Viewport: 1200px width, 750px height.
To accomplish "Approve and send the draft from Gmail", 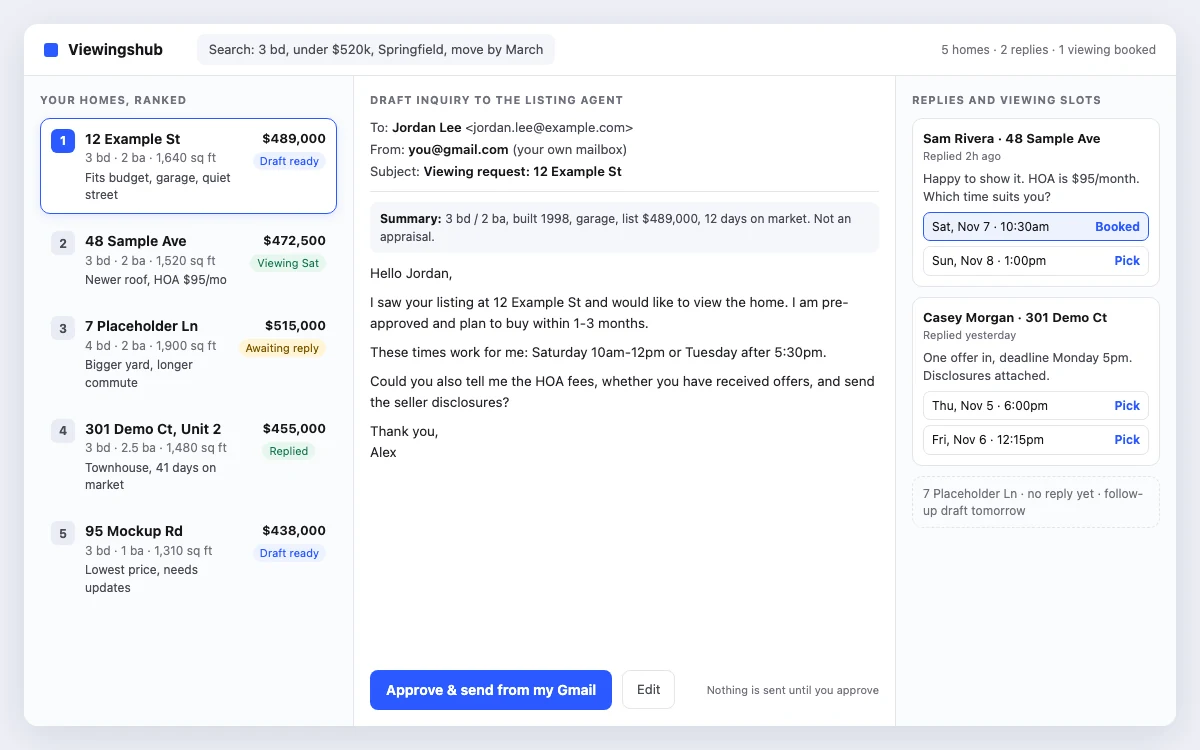I will (x=491, y=690).
